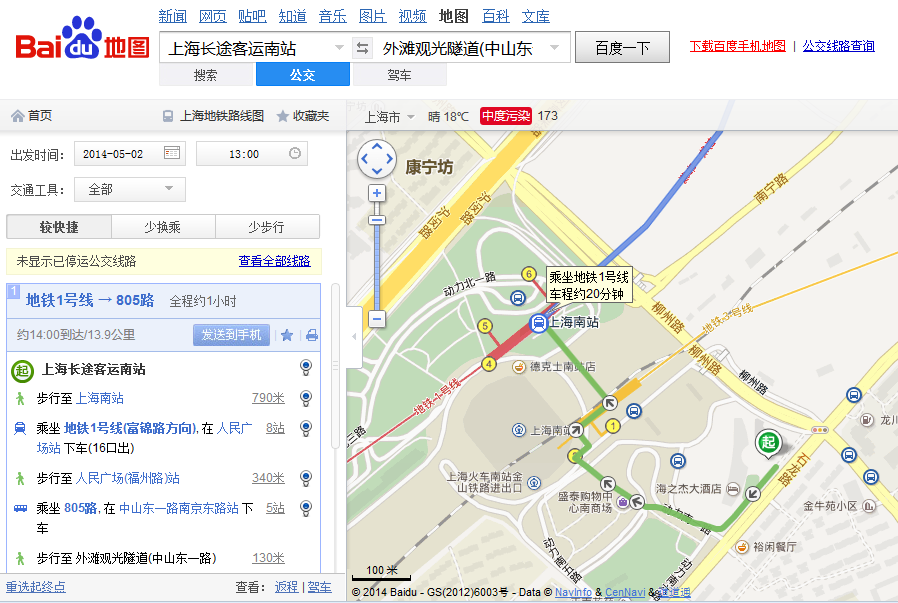Open the 百科 top navigation link
The width and height of the screenshot is (898, 603).
[496, 16]
